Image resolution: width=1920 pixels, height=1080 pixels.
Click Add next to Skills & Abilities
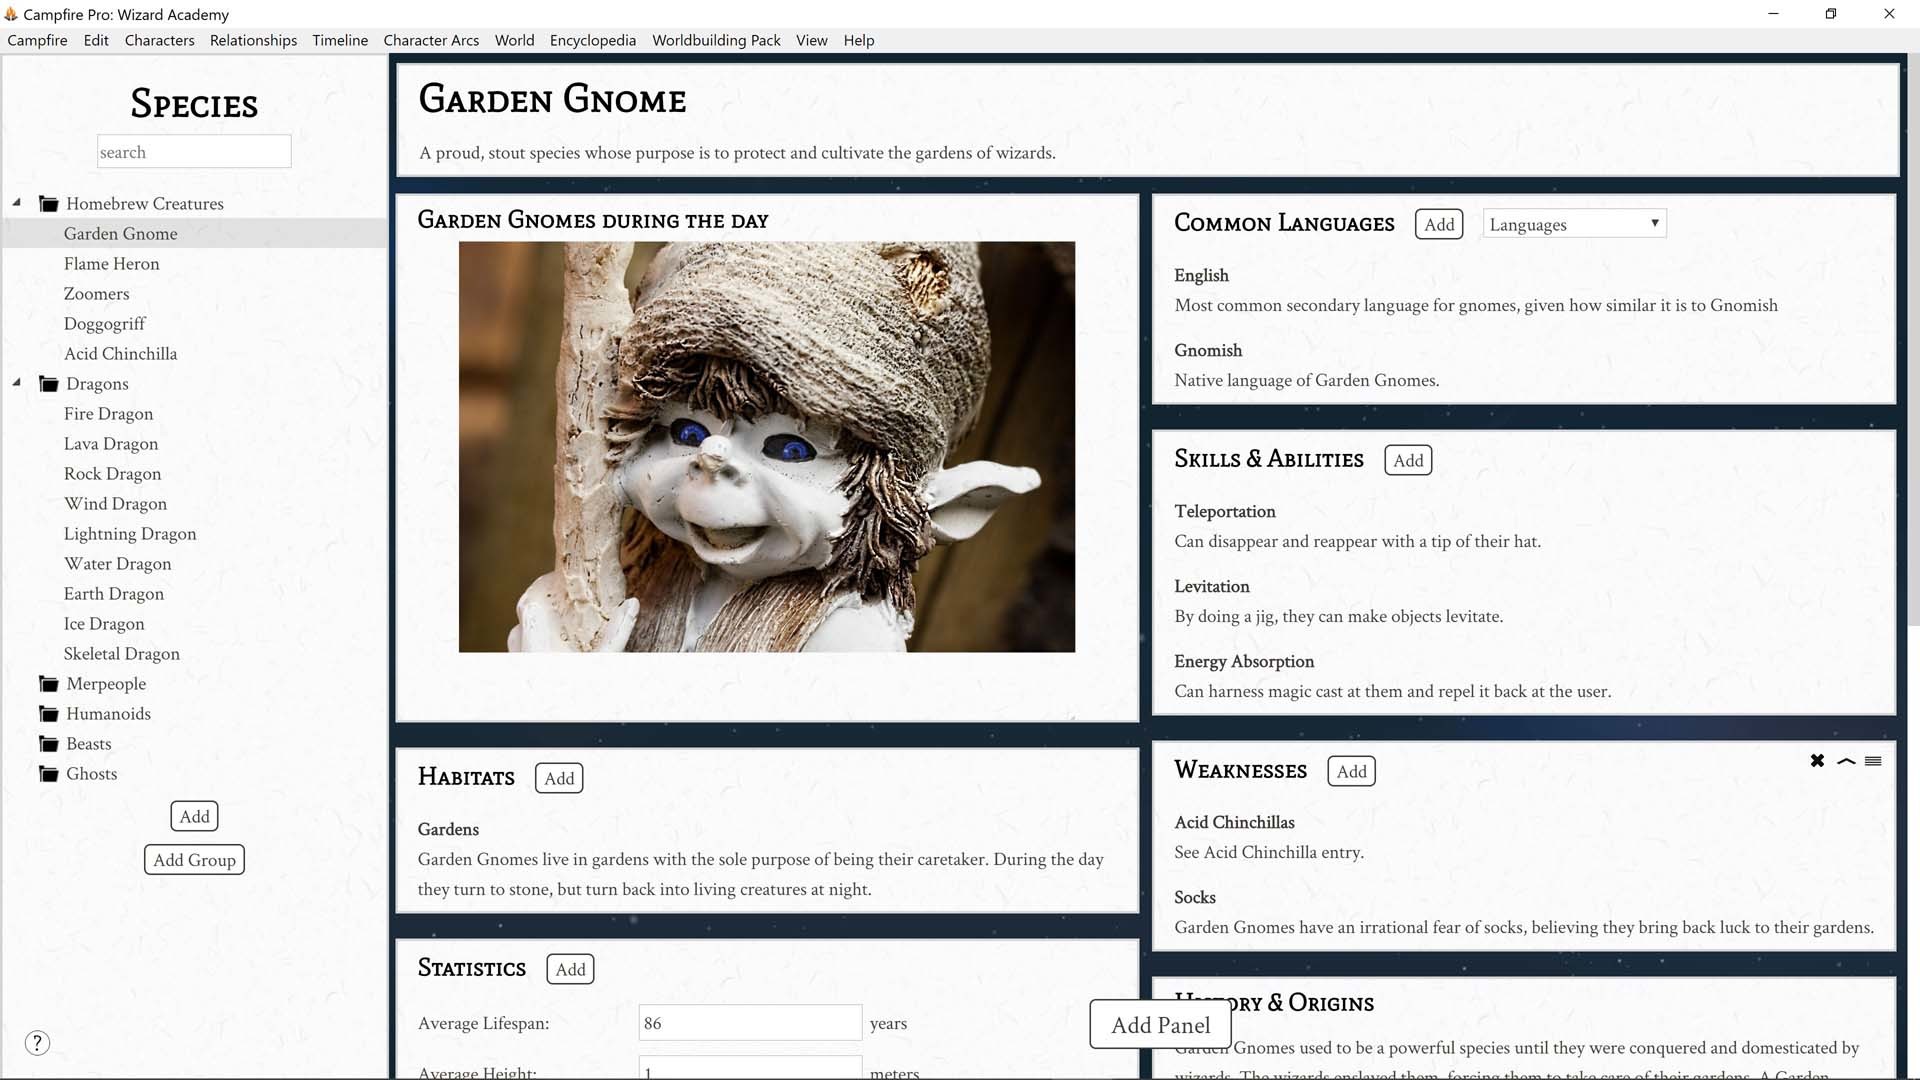[x=1407, y=460]
